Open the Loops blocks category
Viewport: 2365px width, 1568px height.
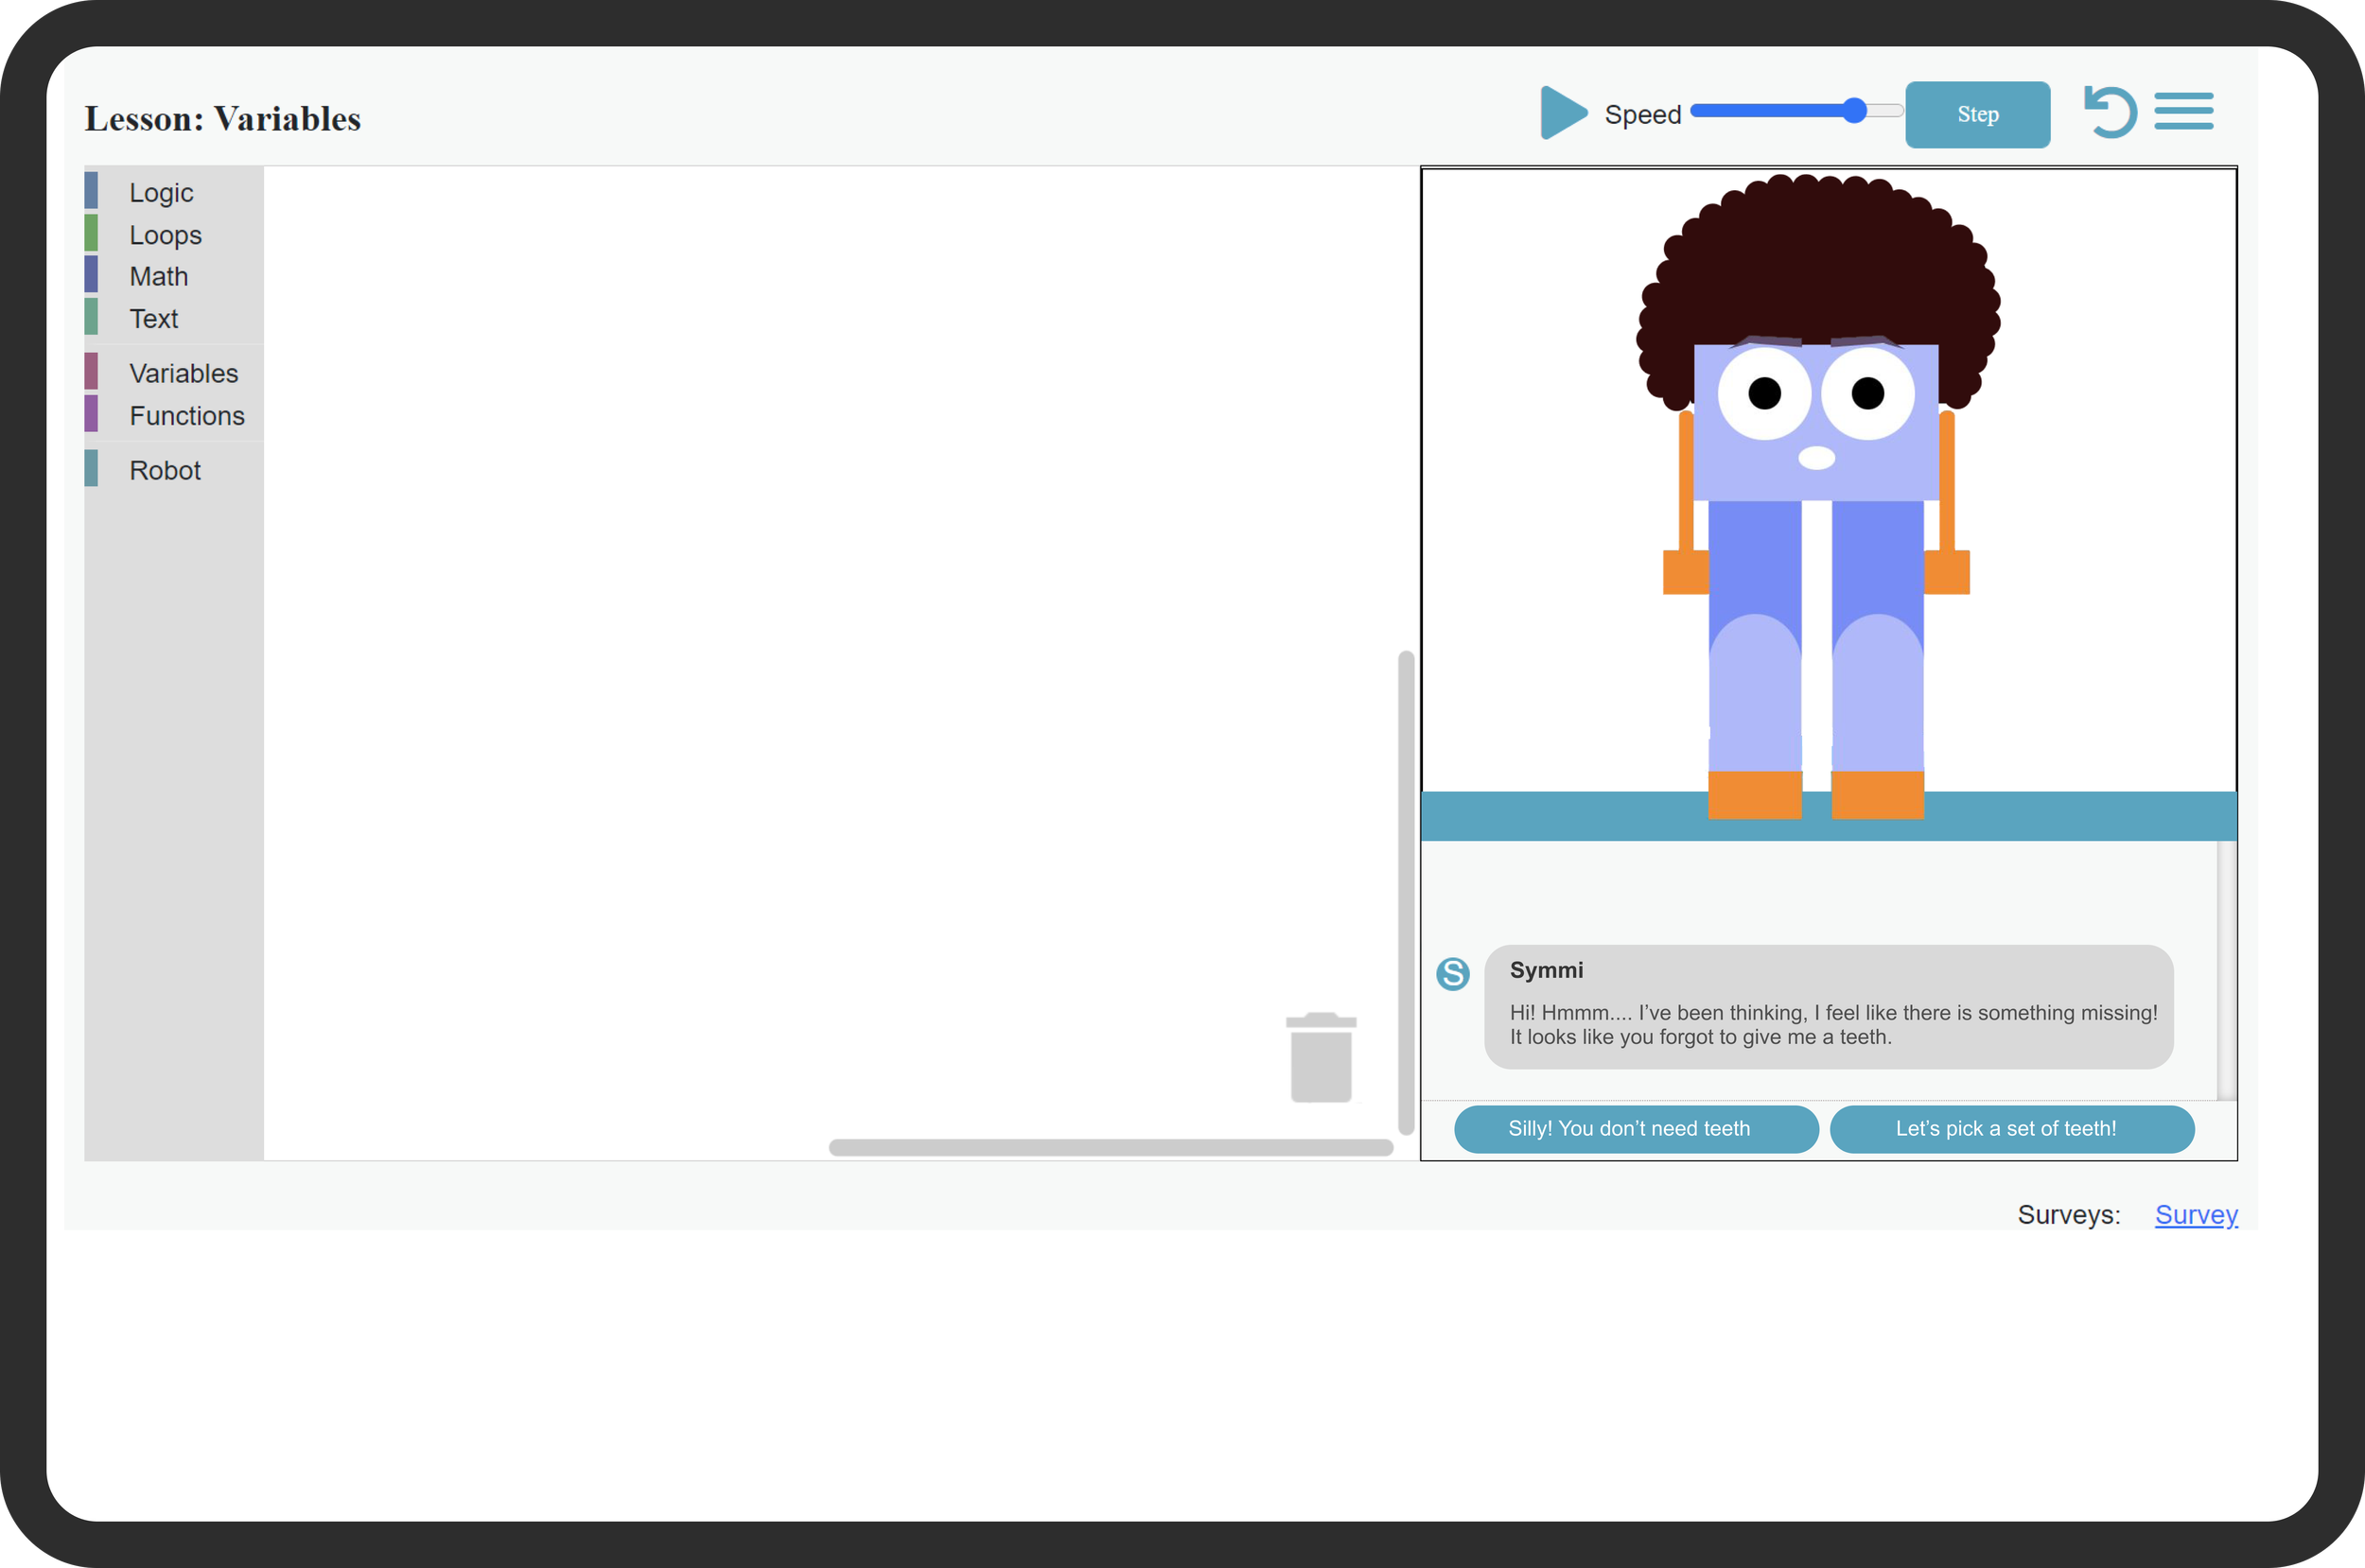pos(165,235)
